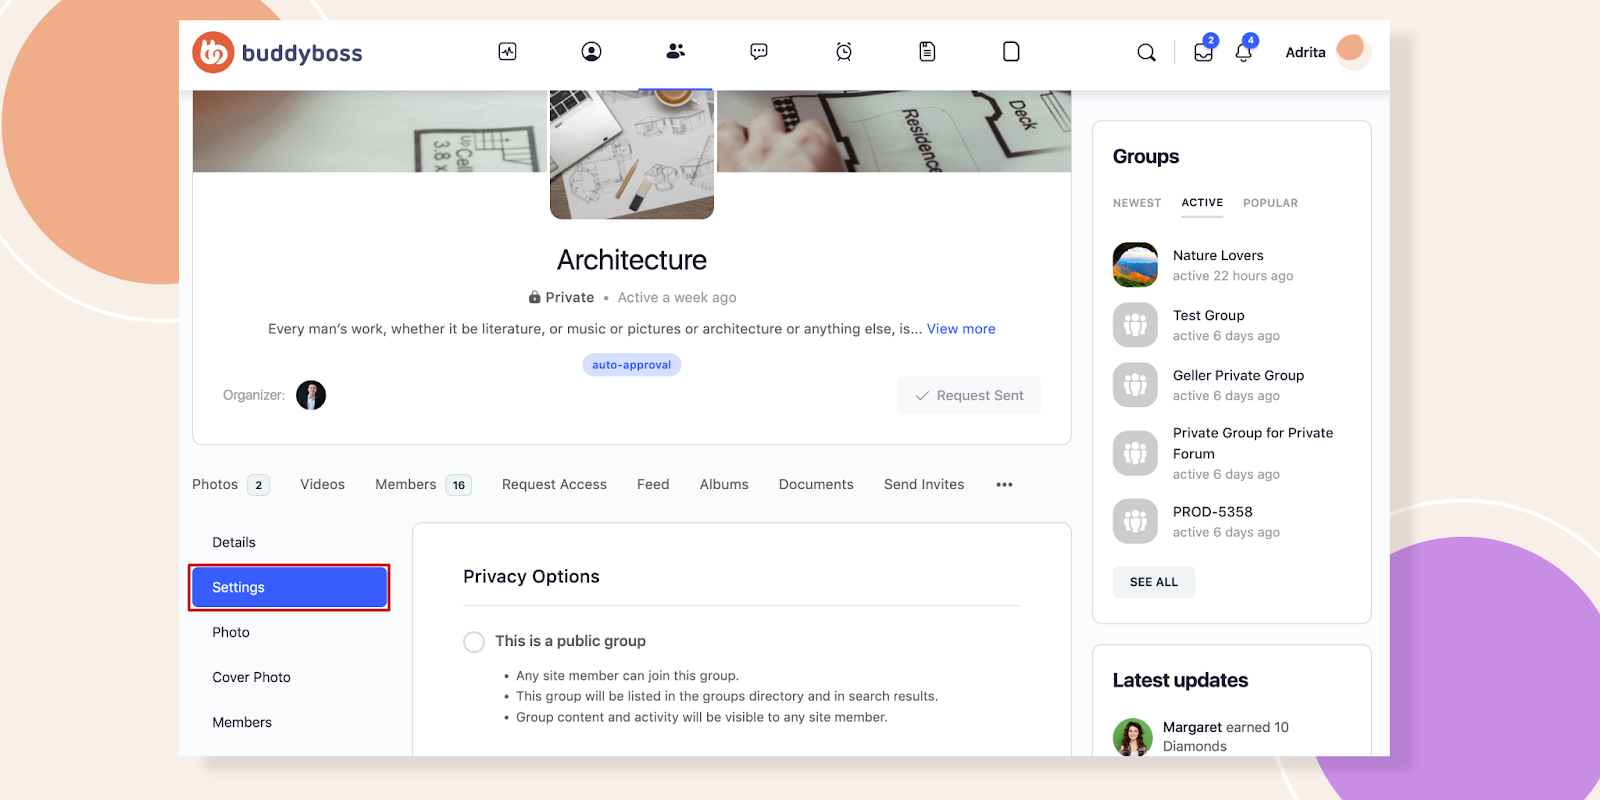Switch to the Videos tab
This screenshot has height=800, width=1600.
pyautogui.click(x=322, y=485)
